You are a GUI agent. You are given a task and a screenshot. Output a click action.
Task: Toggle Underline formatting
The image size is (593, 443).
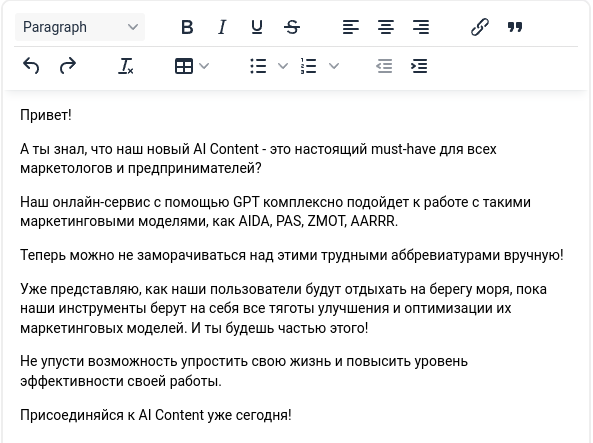pos(257,27)
